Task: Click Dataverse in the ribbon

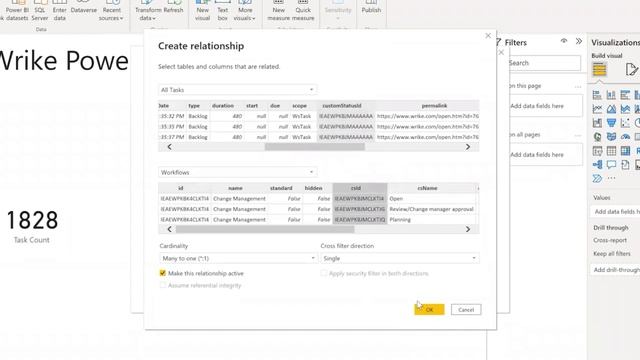Action: [84, 10]
